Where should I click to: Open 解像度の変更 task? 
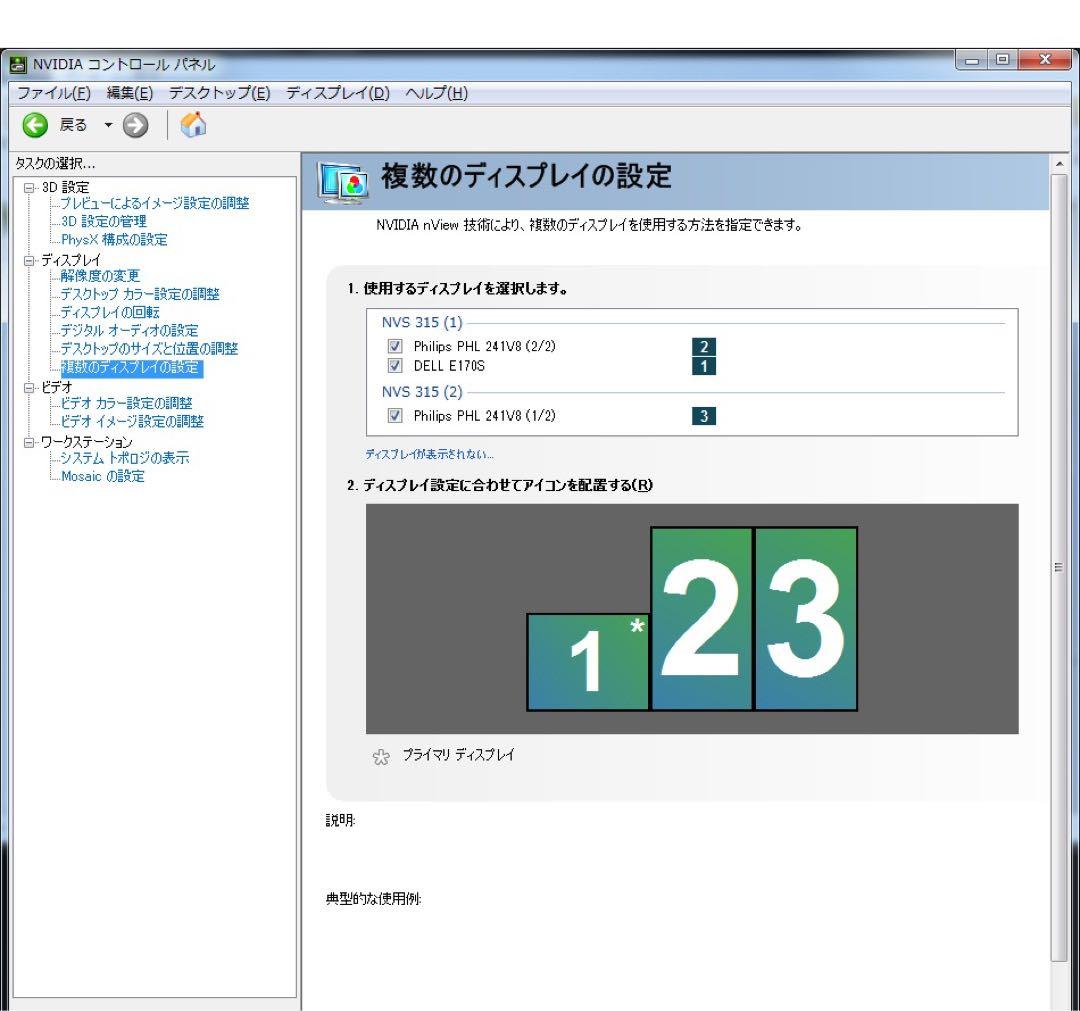click(x=100, y=275)
